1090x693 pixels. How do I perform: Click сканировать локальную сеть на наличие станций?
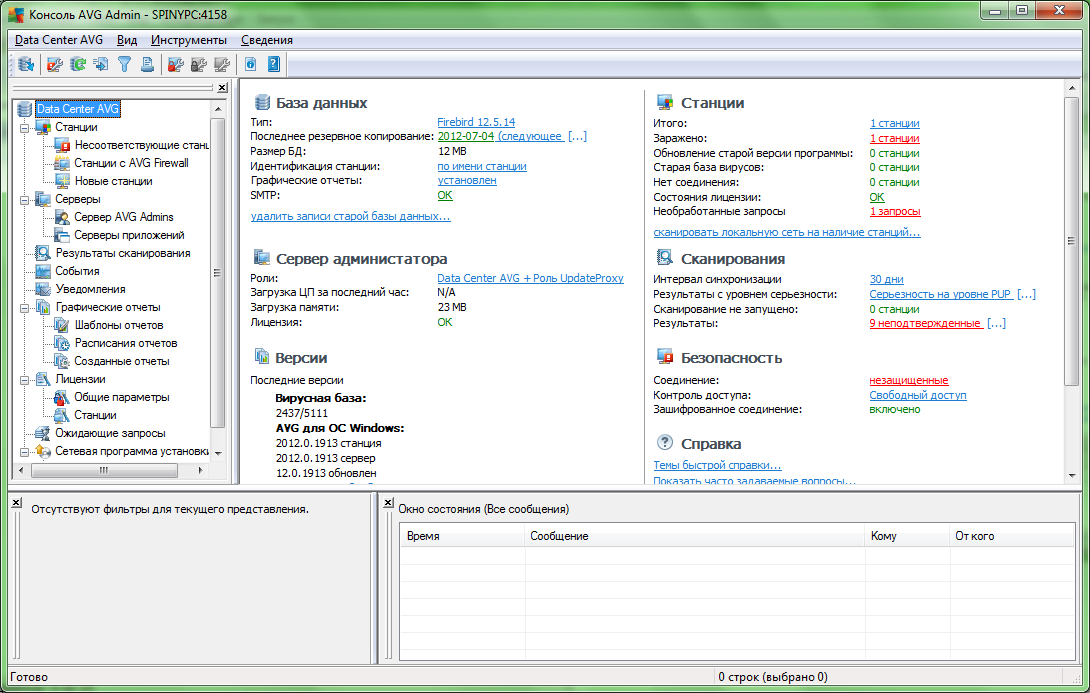tap(787, 232)
